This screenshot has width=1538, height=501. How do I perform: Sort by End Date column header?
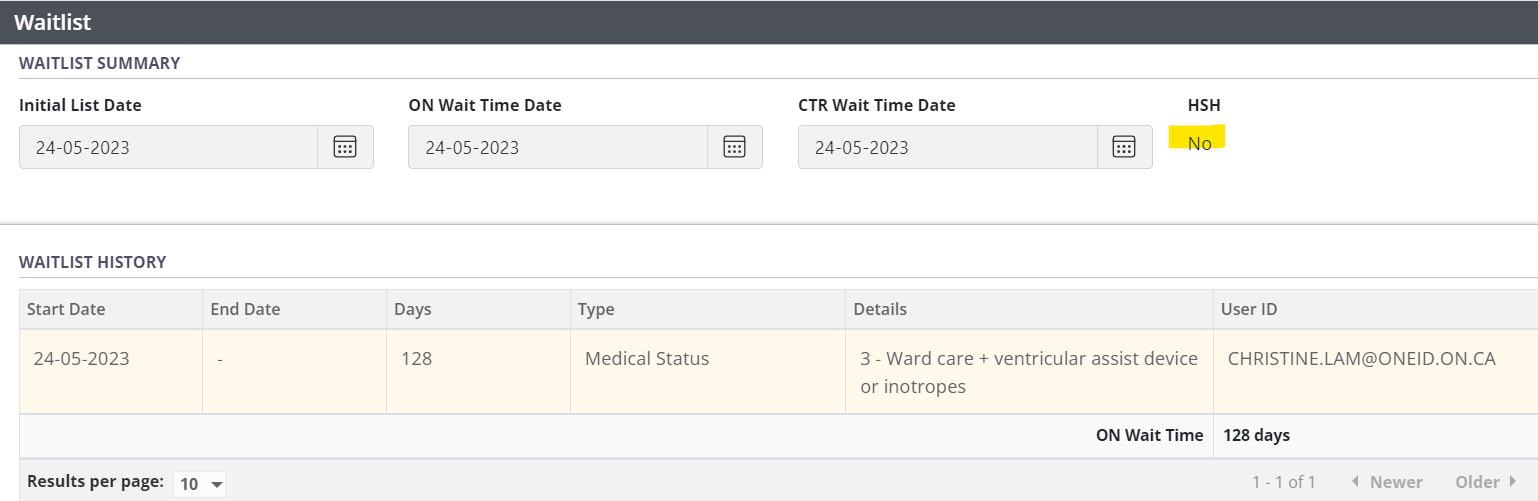(245, 309)
